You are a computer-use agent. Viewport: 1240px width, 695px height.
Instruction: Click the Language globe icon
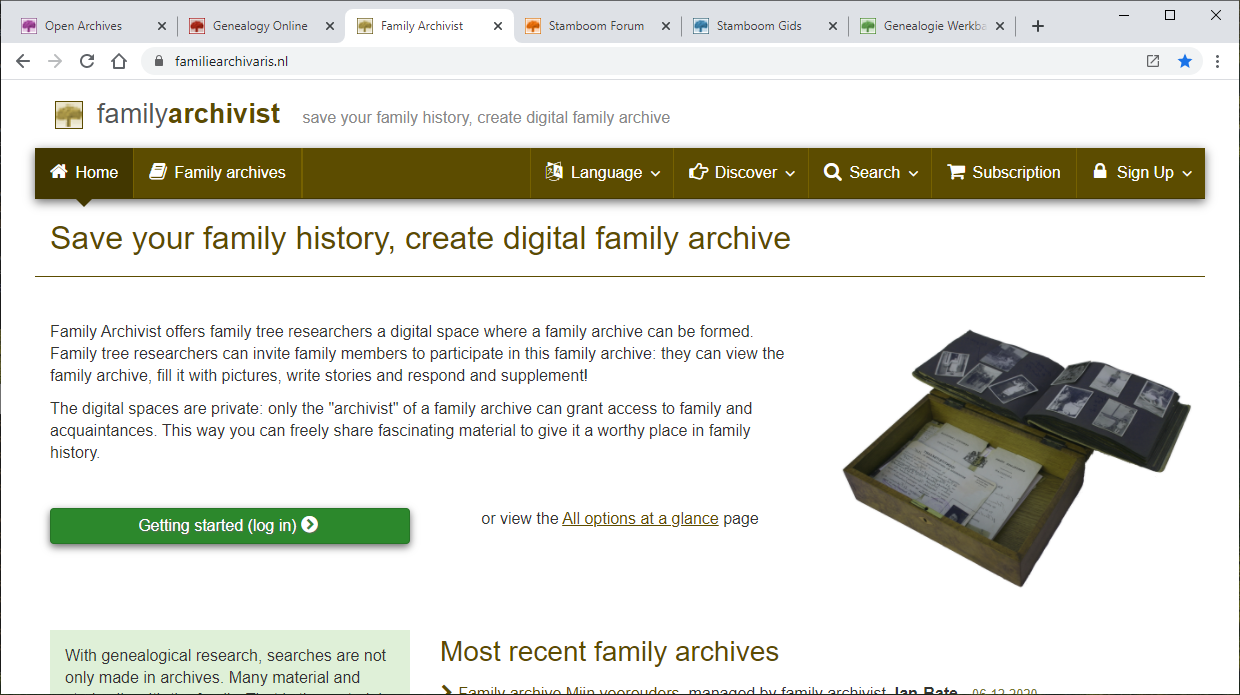coord(554,172)
